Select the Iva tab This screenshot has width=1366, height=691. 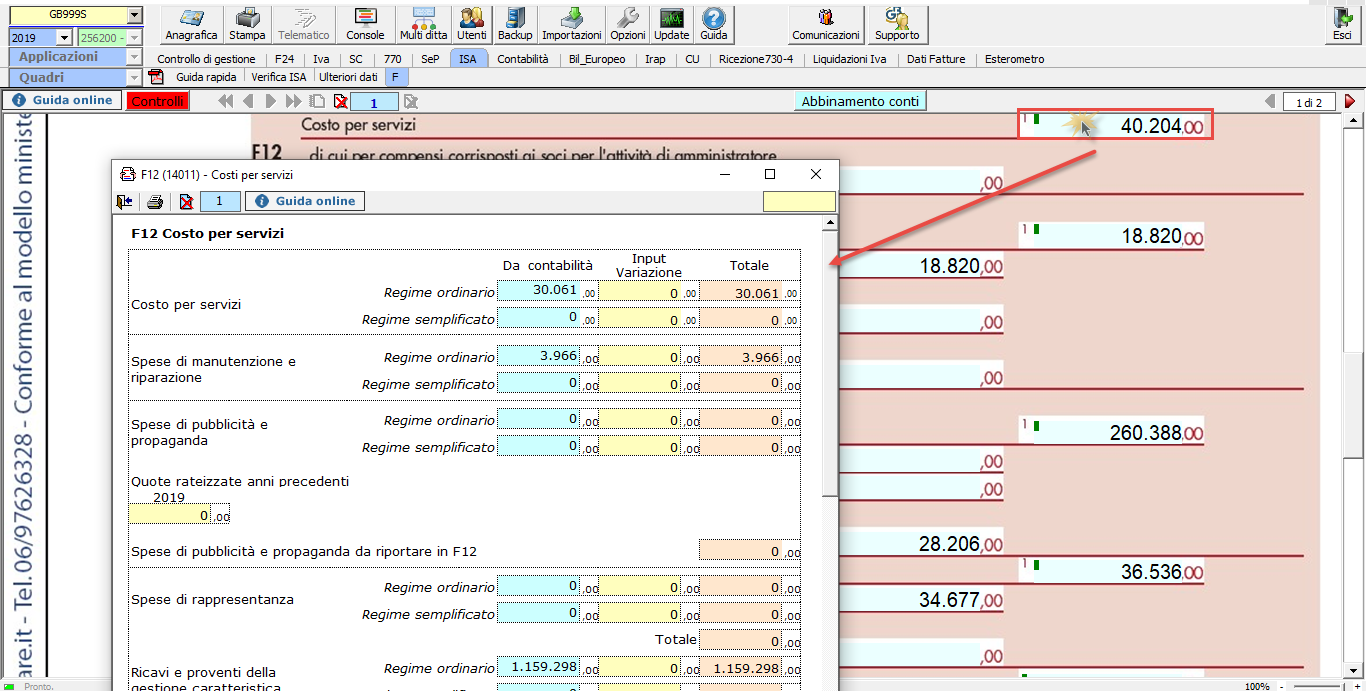click(321, 59)
